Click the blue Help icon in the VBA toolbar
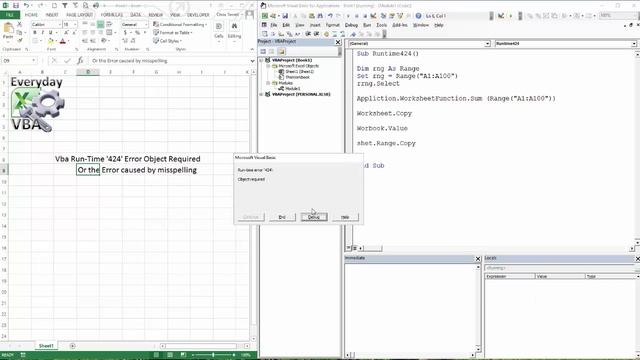Image resolution: width=640 pixels, height=360 pixels. (418, 16)
